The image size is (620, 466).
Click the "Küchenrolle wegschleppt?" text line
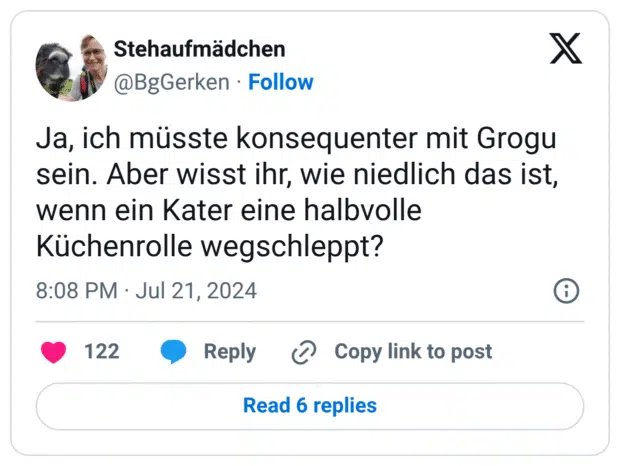click(209, 247)
